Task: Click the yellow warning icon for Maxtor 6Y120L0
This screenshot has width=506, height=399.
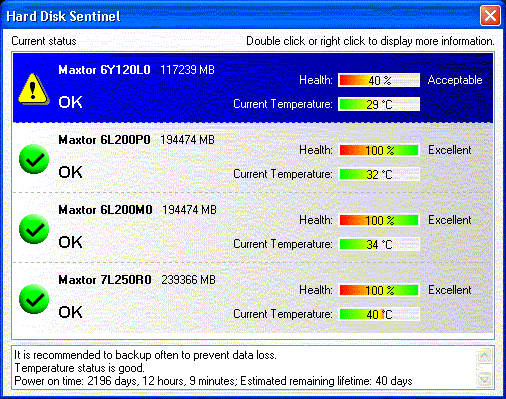Action: [33, 89]
